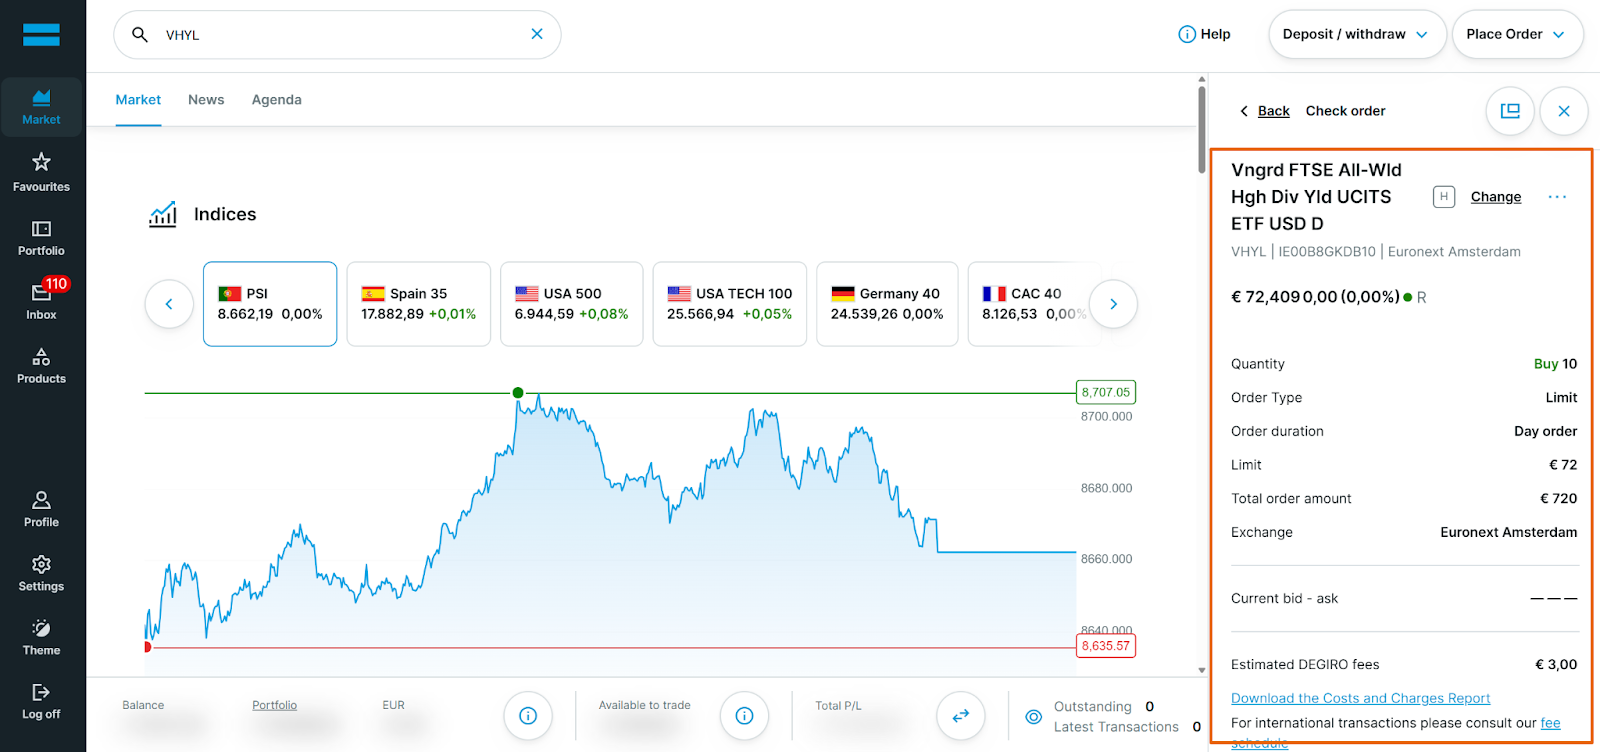Click info icon next to EUR balance
The width and height of the screenshot is (1600, 752).
(528, 716)
